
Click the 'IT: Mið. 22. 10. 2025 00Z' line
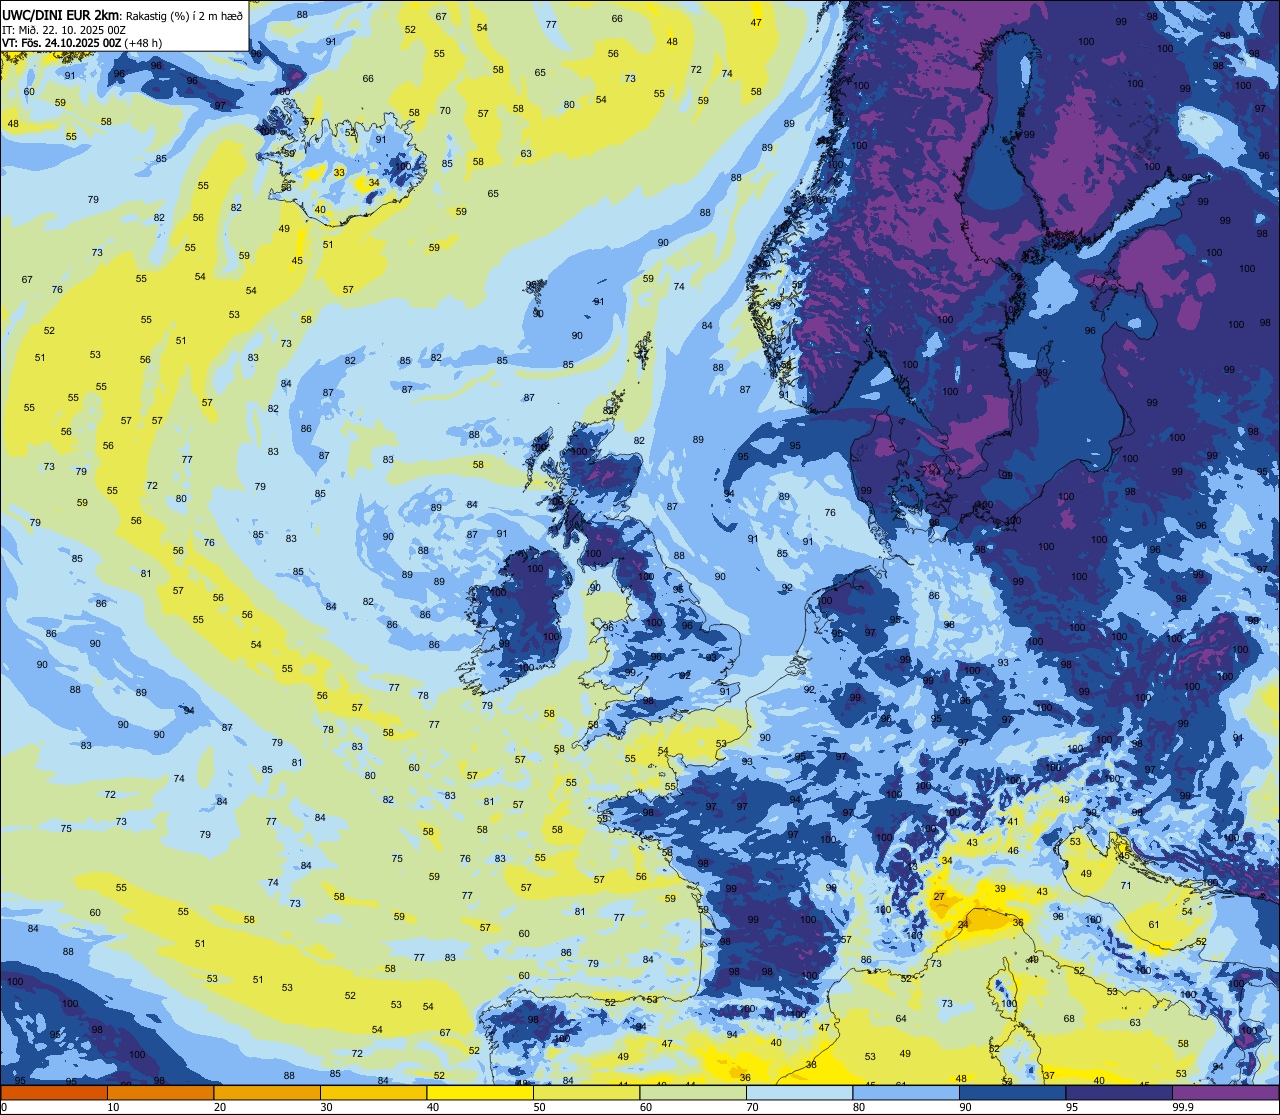click(x=64, y=30)
